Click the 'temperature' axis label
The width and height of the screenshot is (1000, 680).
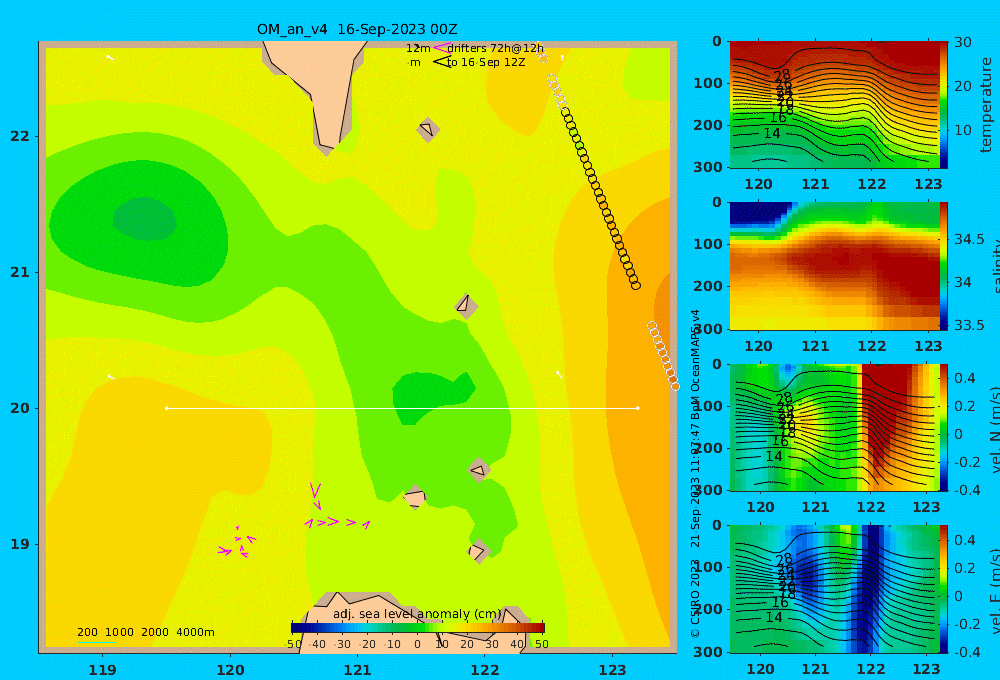point(987,105)
